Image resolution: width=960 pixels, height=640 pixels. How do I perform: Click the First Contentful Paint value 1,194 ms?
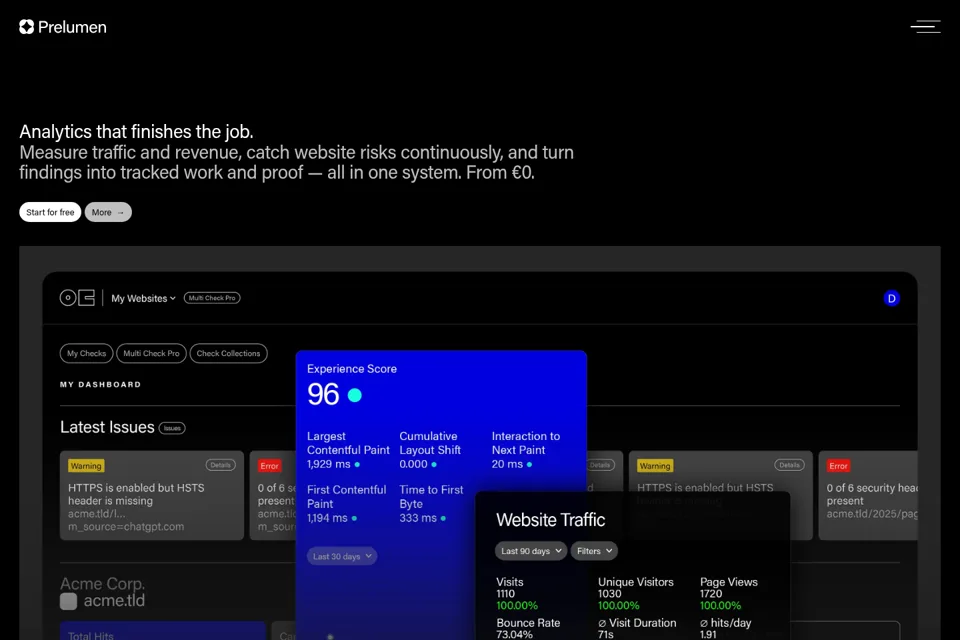(327, 518)
